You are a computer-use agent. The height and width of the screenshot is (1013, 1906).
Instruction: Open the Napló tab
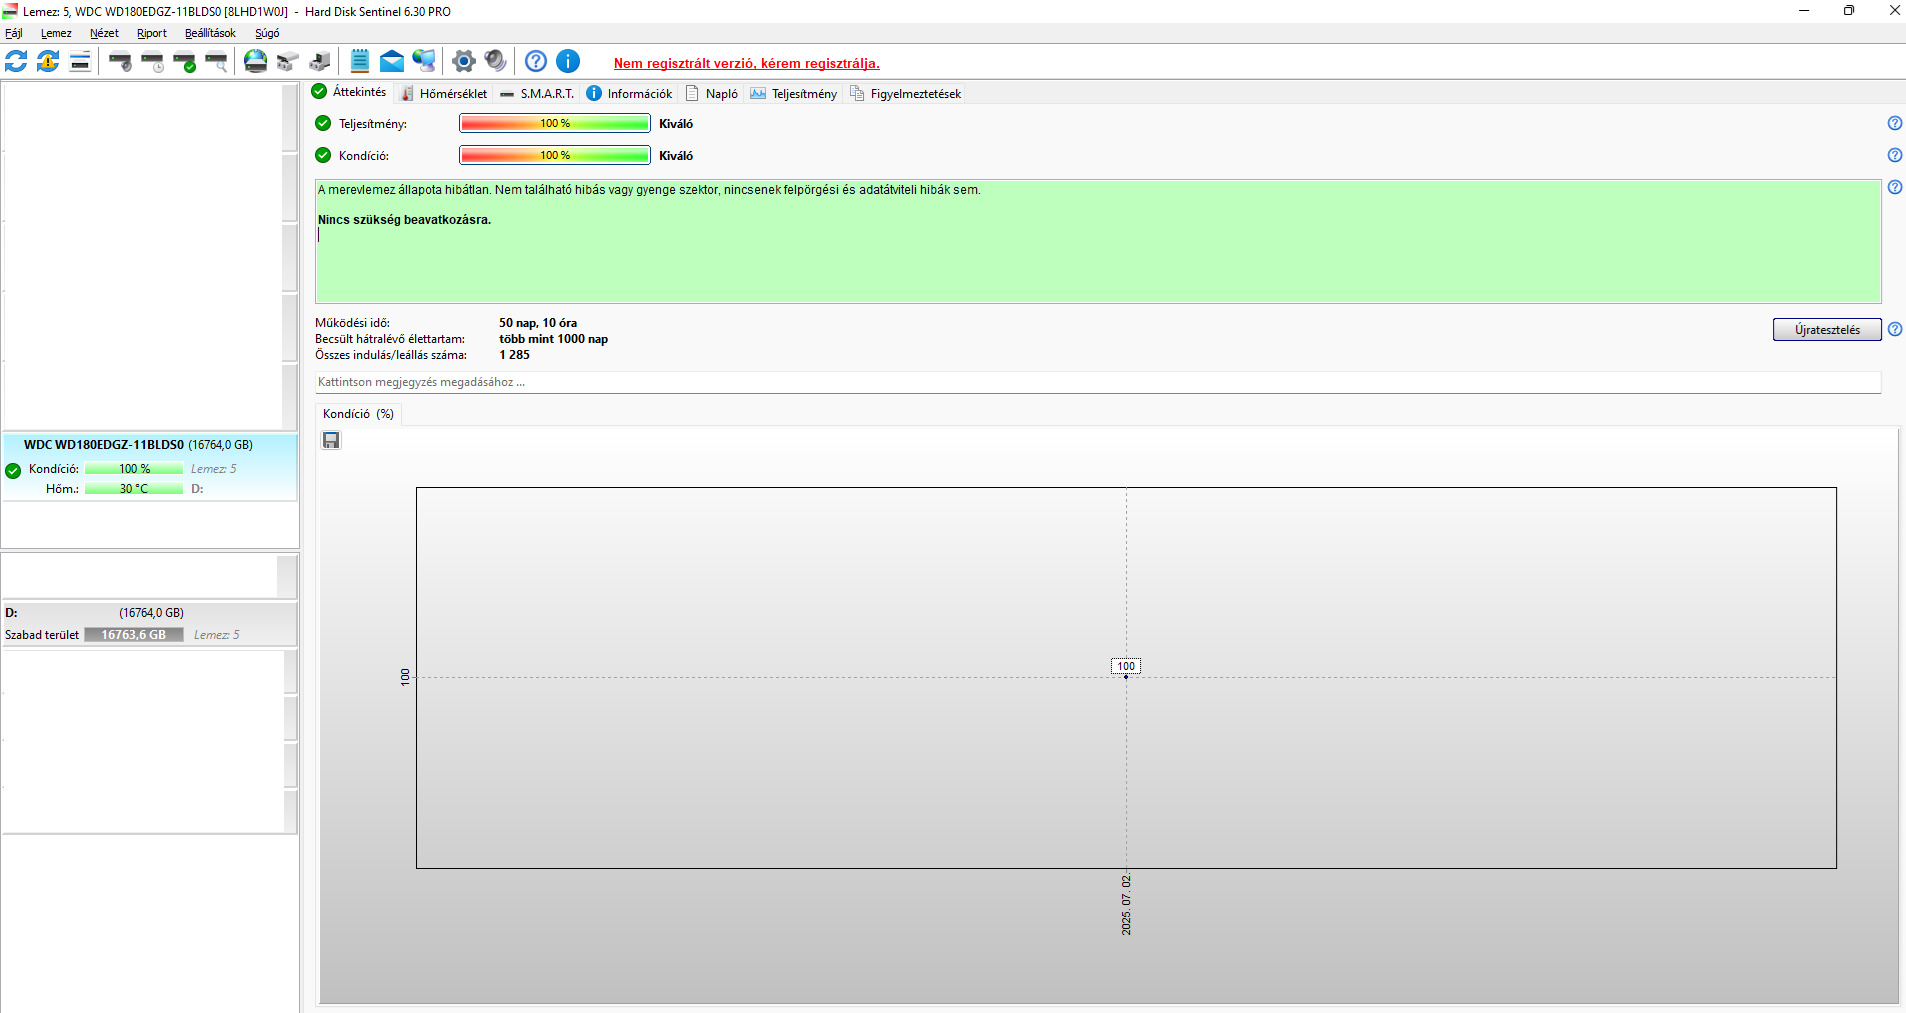(x=712, y=93)
